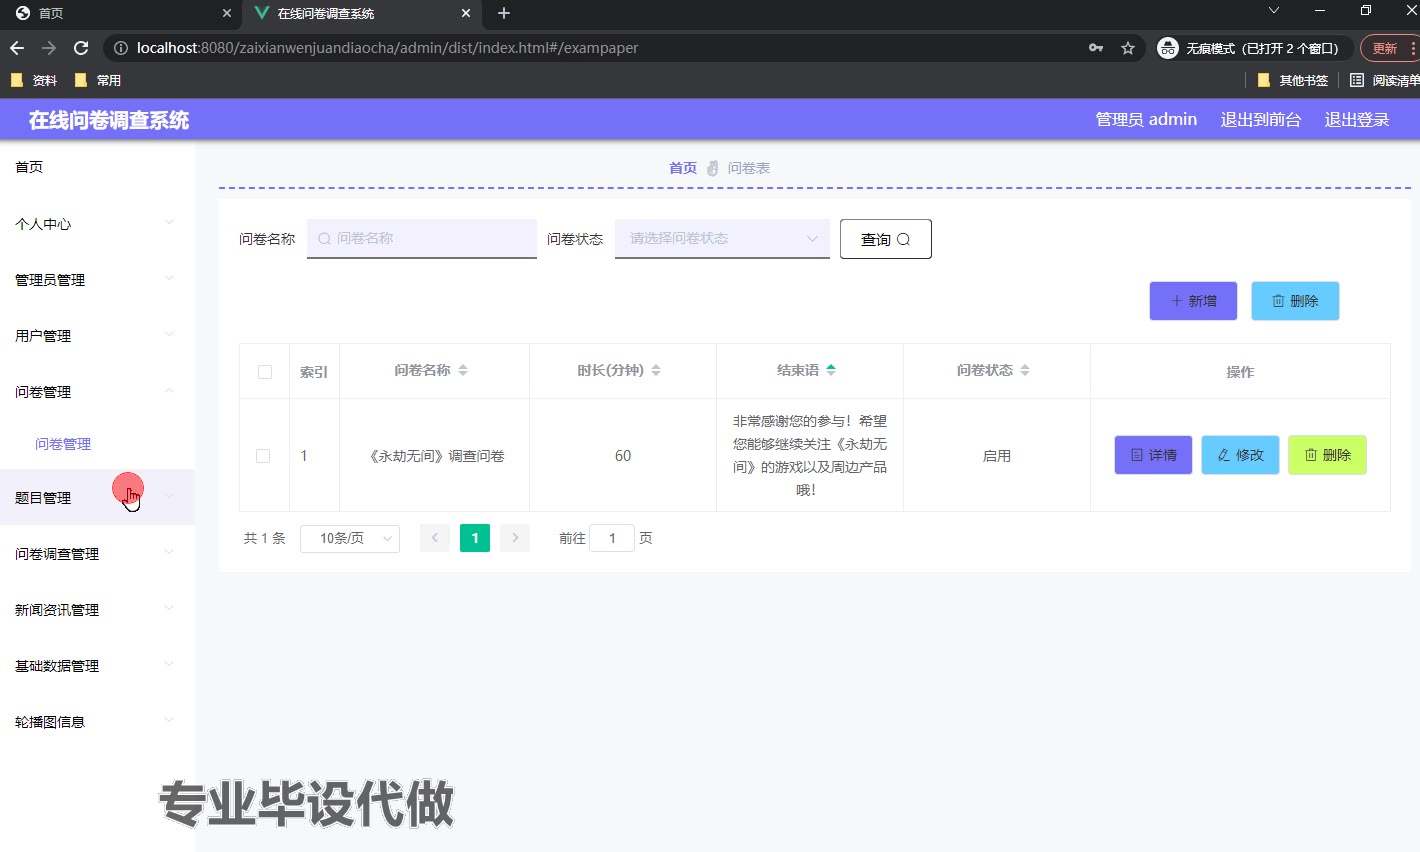Open a new browser tab with plus icon

coord(504,13)
